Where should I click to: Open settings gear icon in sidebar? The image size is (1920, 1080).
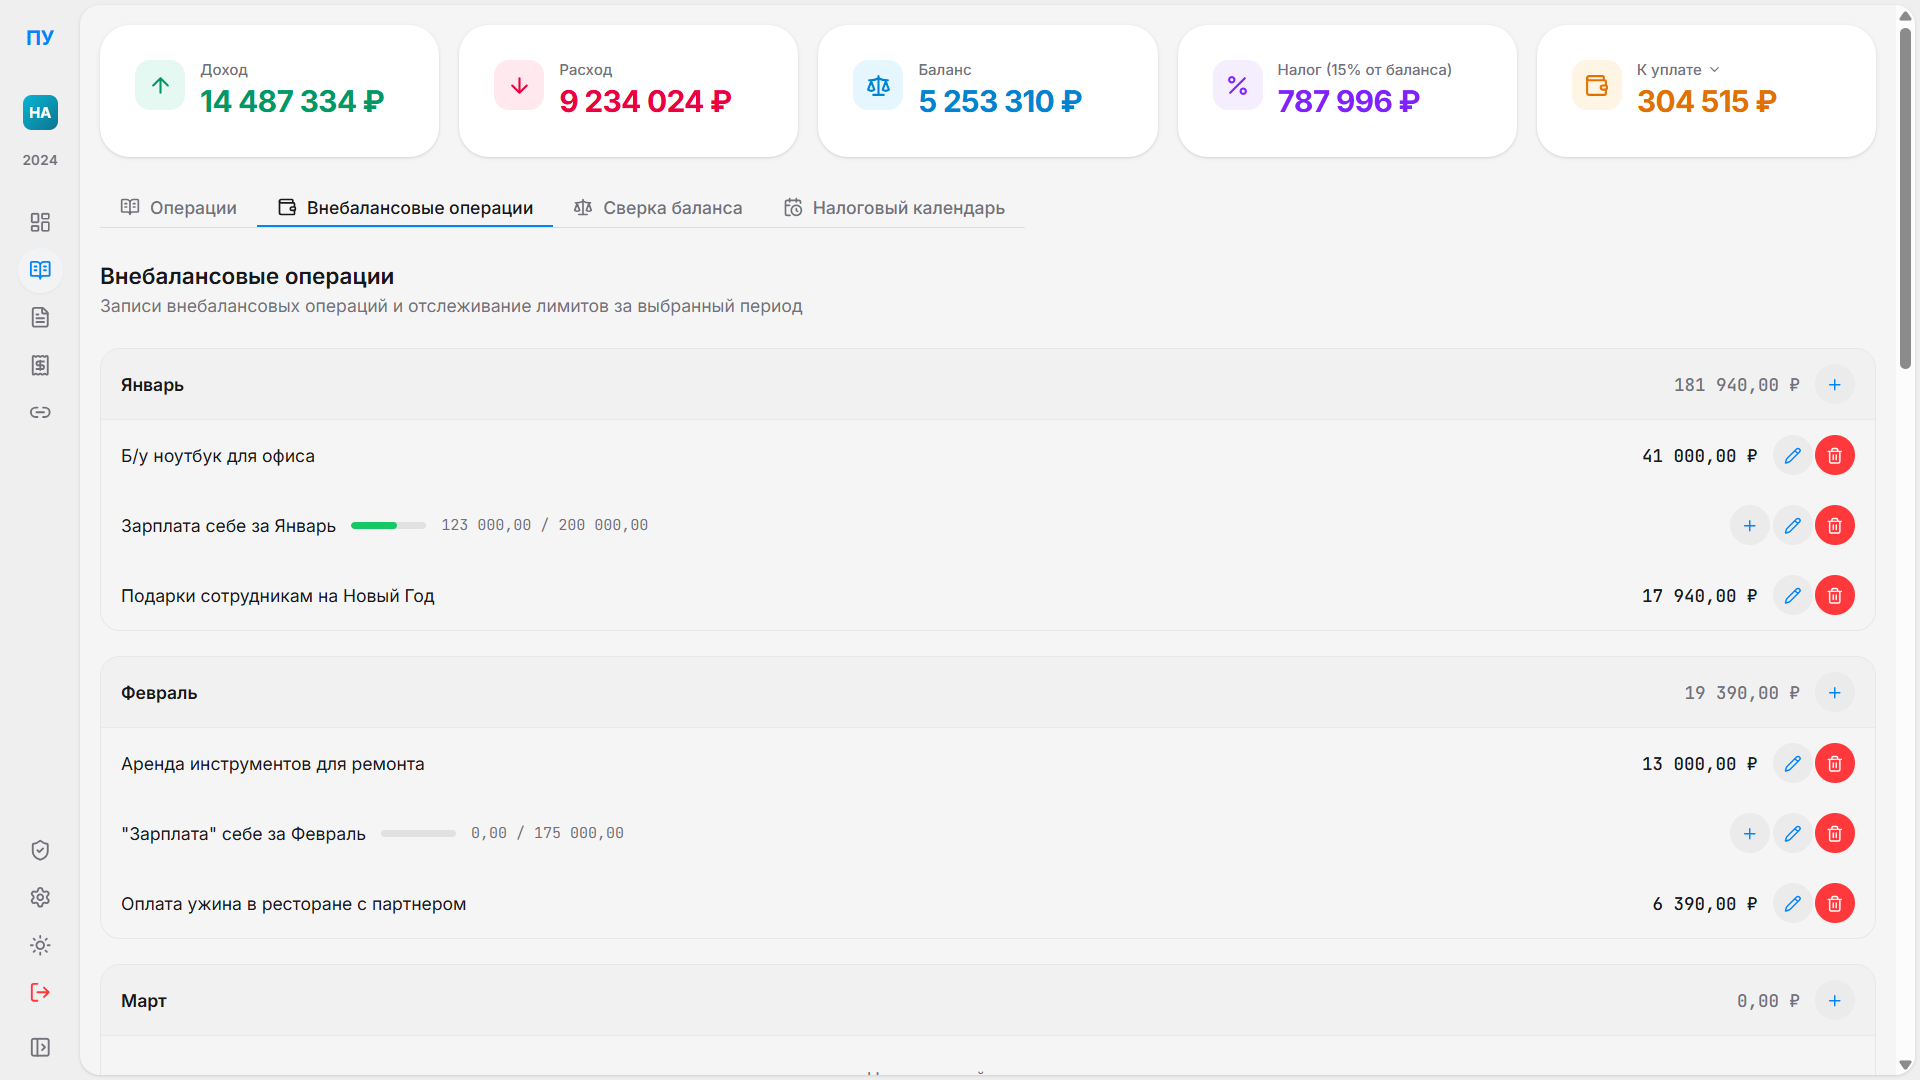[x=40, y=897]
